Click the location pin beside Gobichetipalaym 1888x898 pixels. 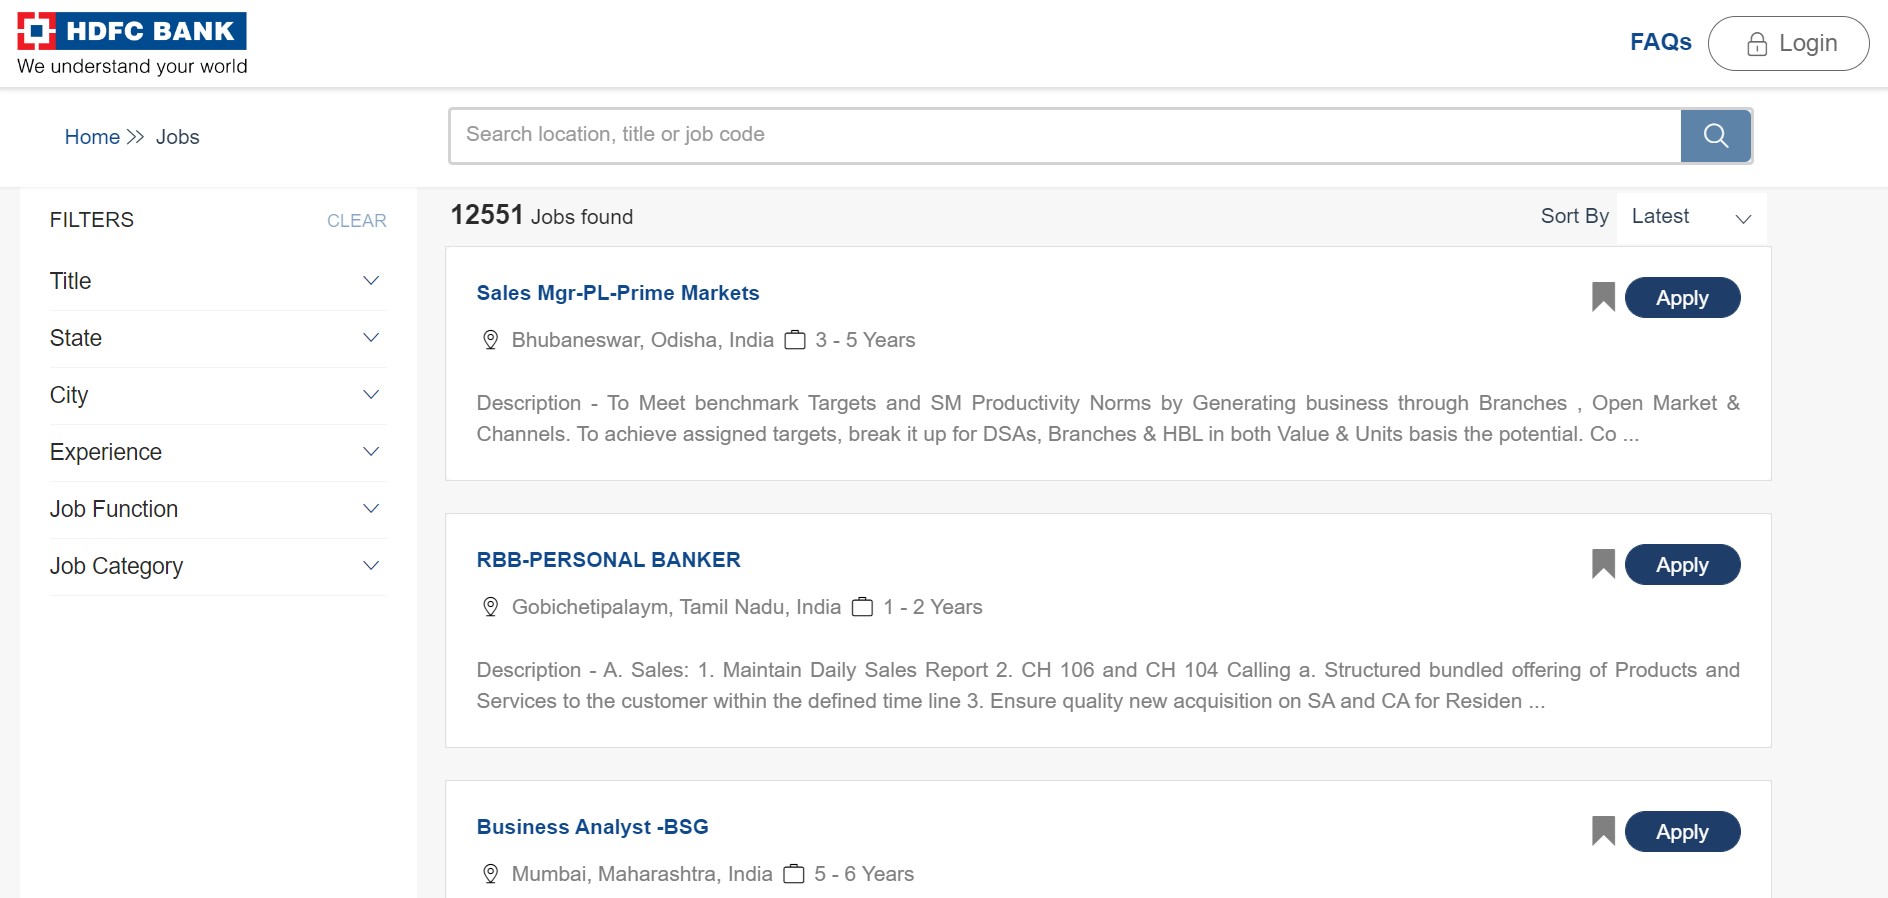(x=490, y=607)
